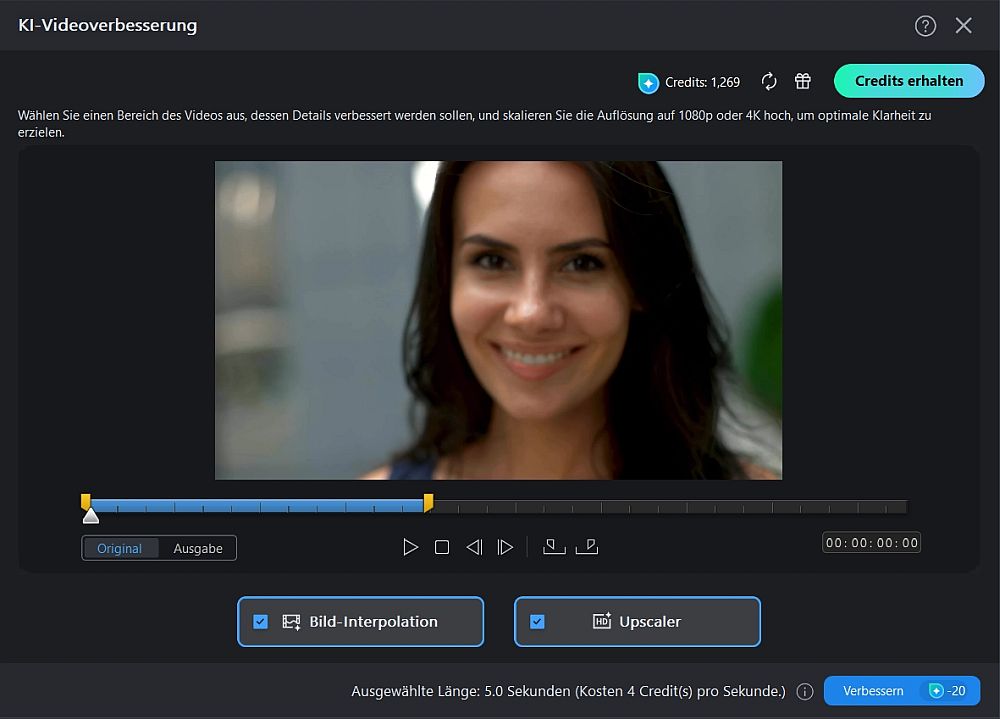Disable the Bild-Interpolation checkbox
This screenshot has width=1000, height=719.
(261, 621)
